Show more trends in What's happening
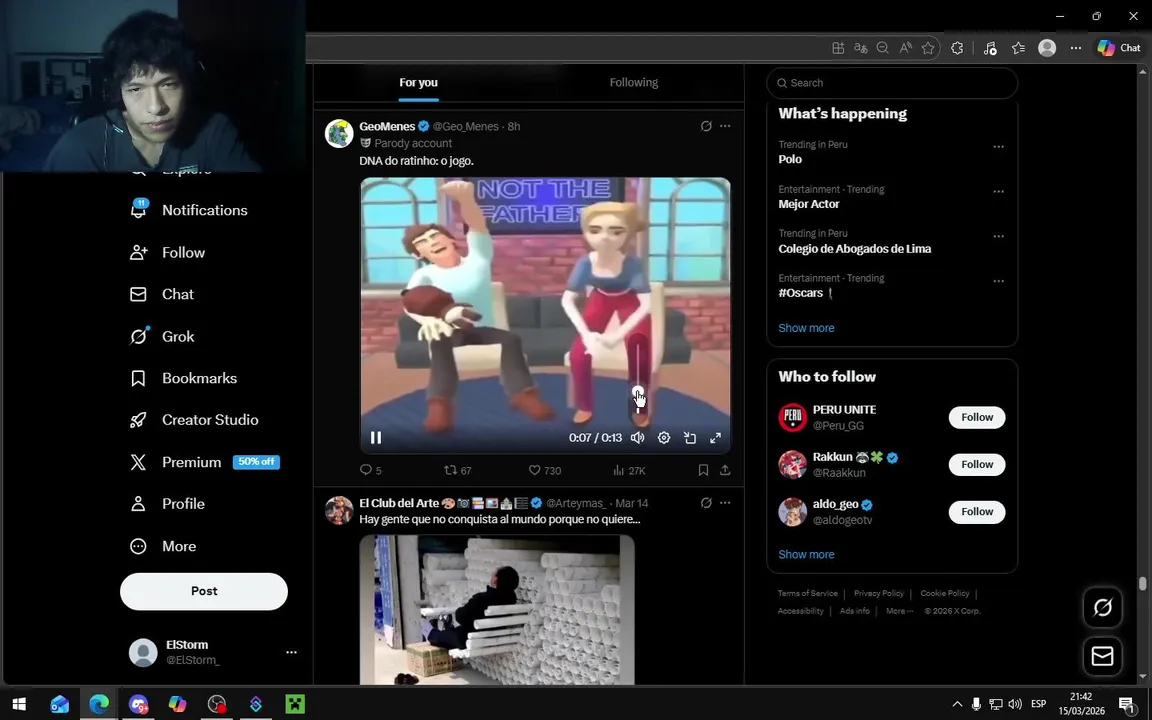This screenshot has height=720, width=1152. [806, 328]
